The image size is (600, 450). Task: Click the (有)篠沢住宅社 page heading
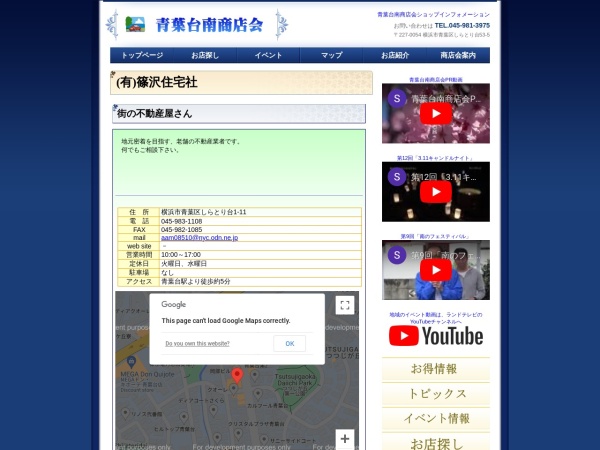[x=157, y=82]
